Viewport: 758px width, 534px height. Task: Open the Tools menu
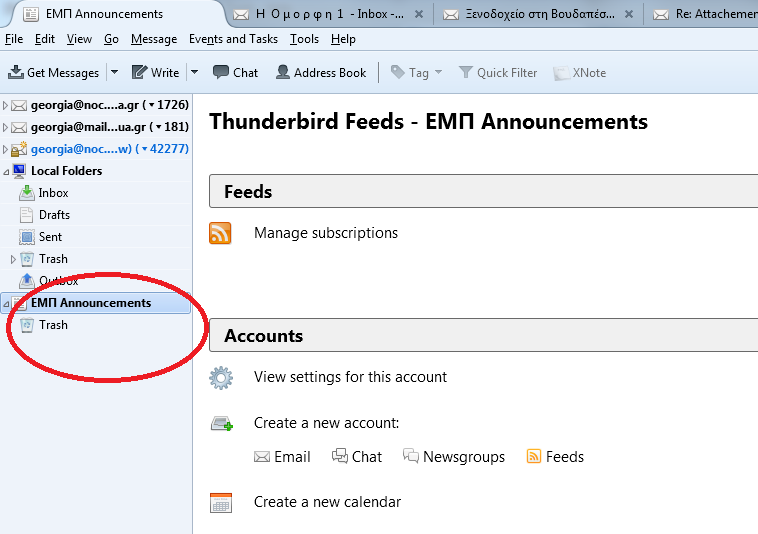tap(304, 39)
